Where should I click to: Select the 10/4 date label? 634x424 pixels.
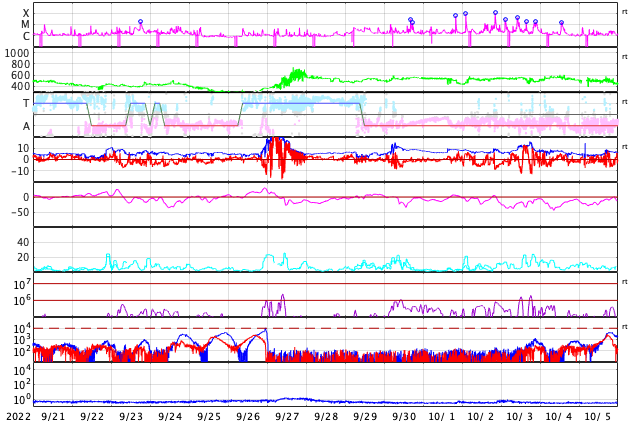point(559,417)
